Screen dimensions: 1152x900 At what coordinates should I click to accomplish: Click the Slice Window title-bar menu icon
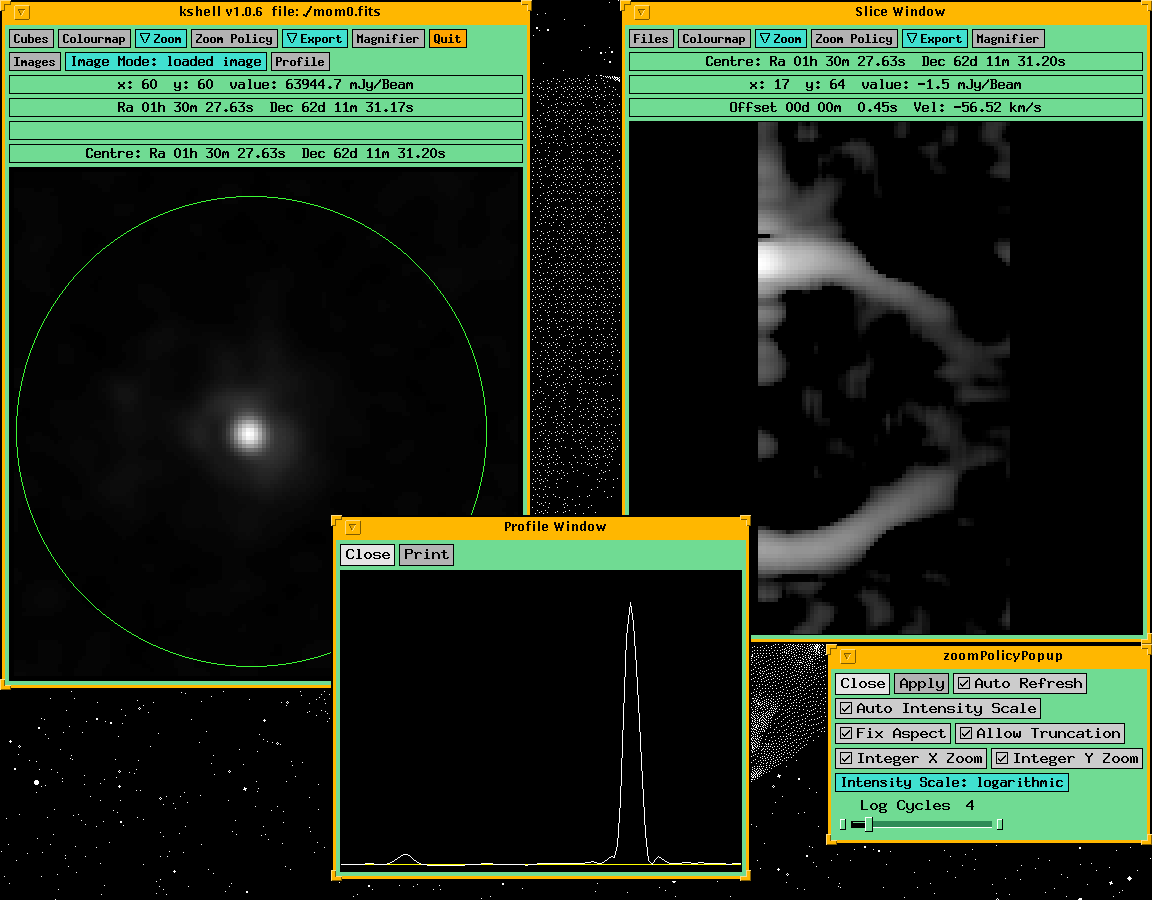pos(642,13)
